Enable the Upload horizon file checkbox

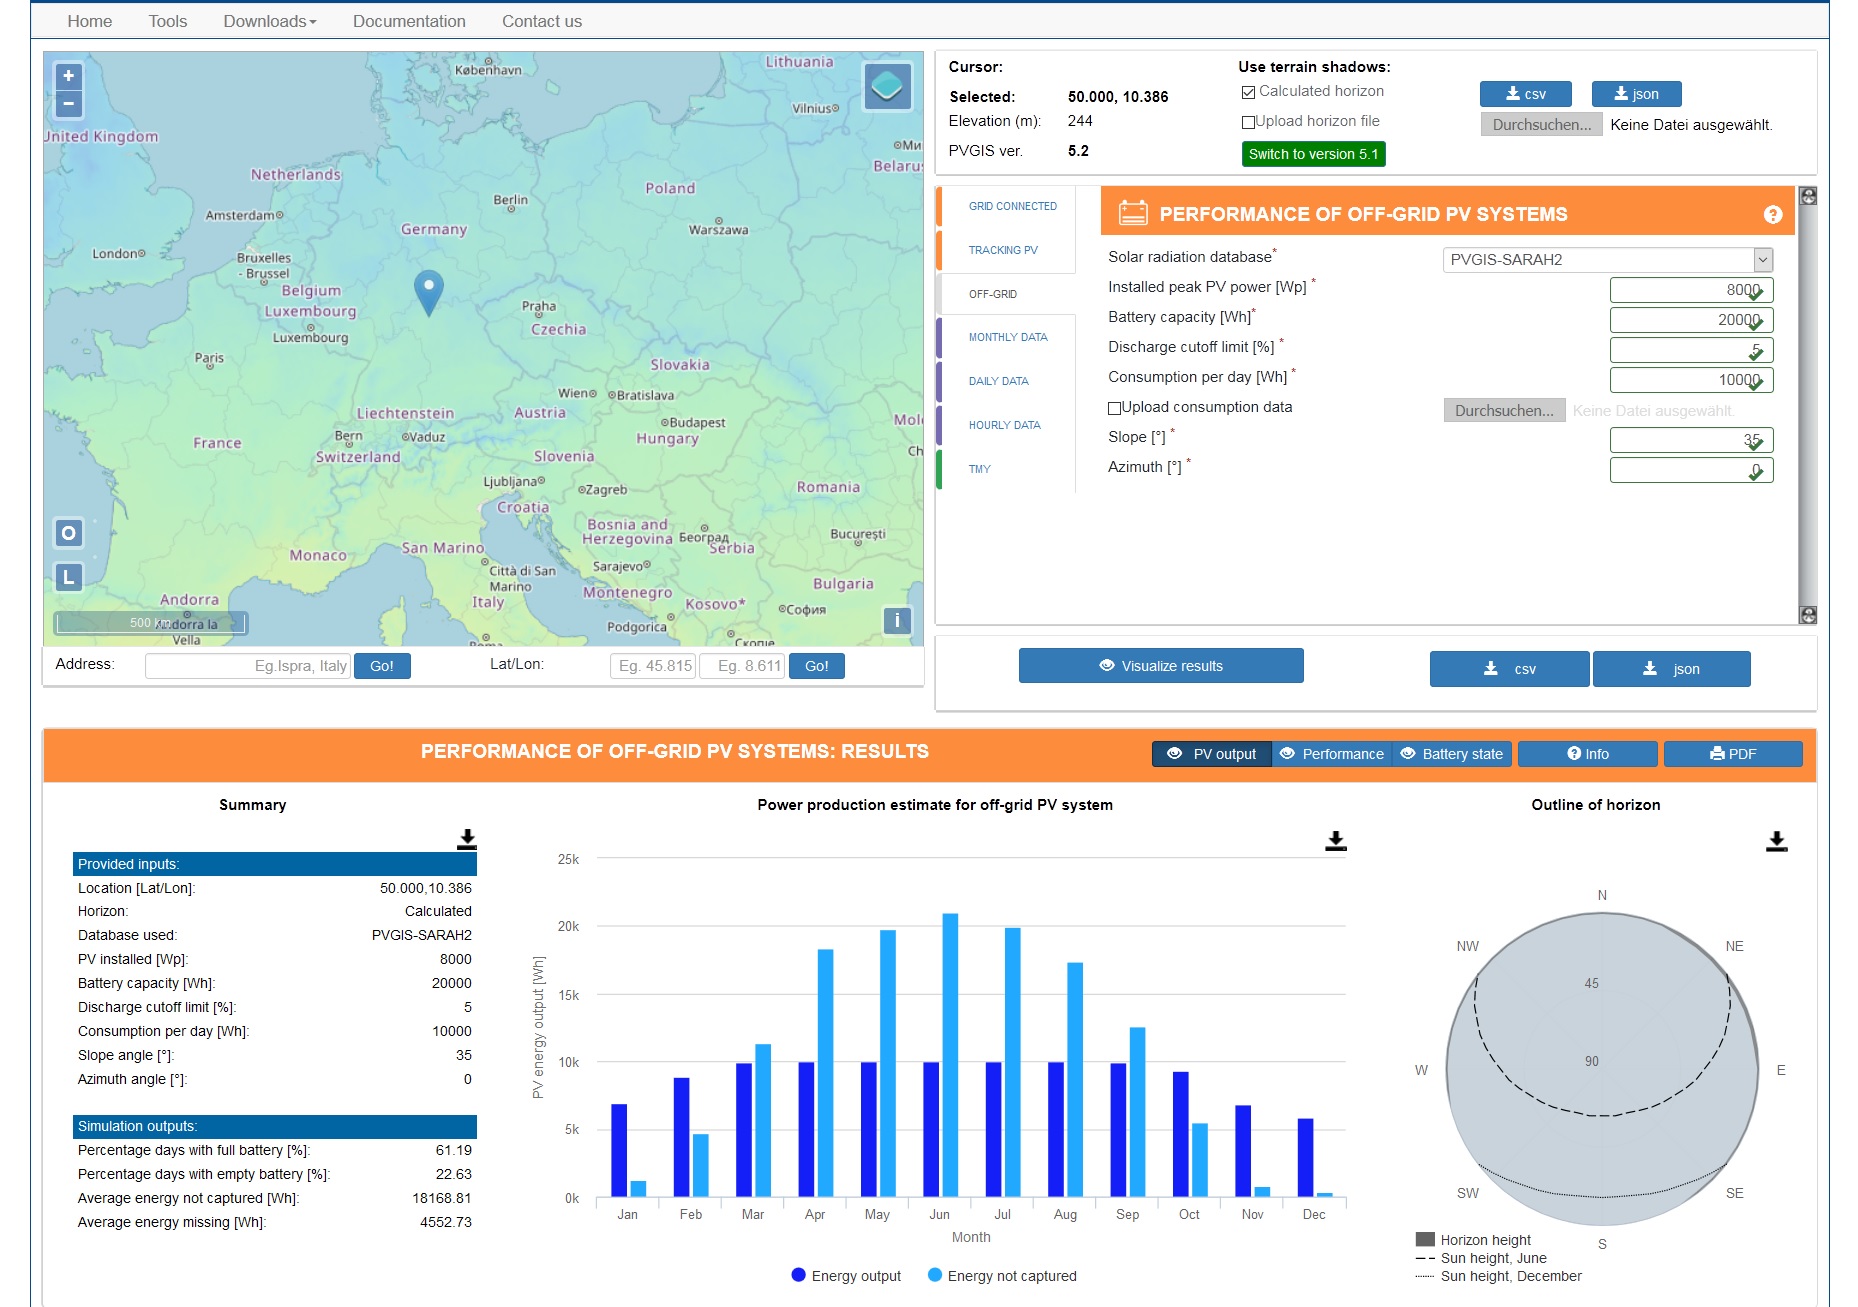pyautogui.click(x=1248, y=122)
